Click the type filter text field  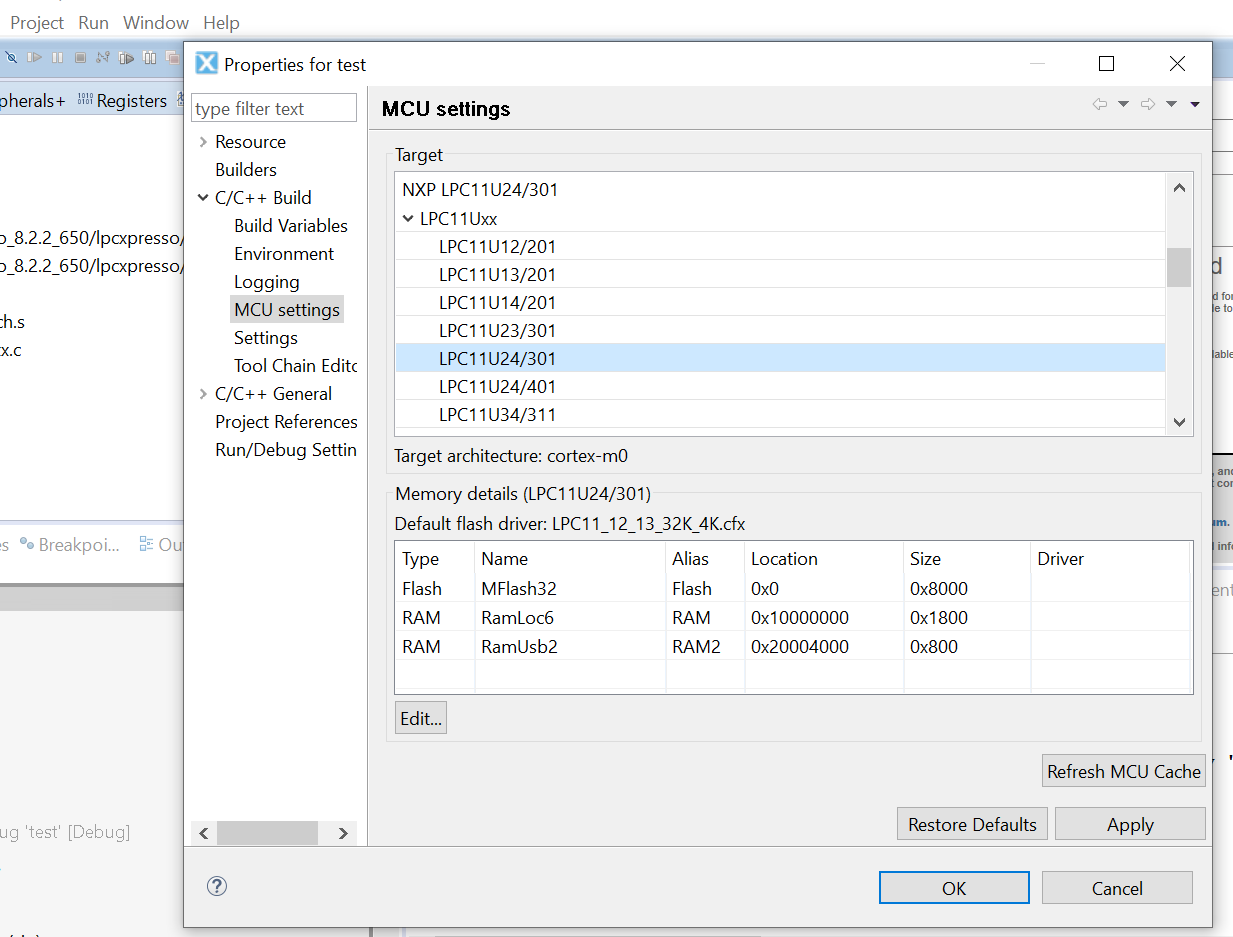273,107
